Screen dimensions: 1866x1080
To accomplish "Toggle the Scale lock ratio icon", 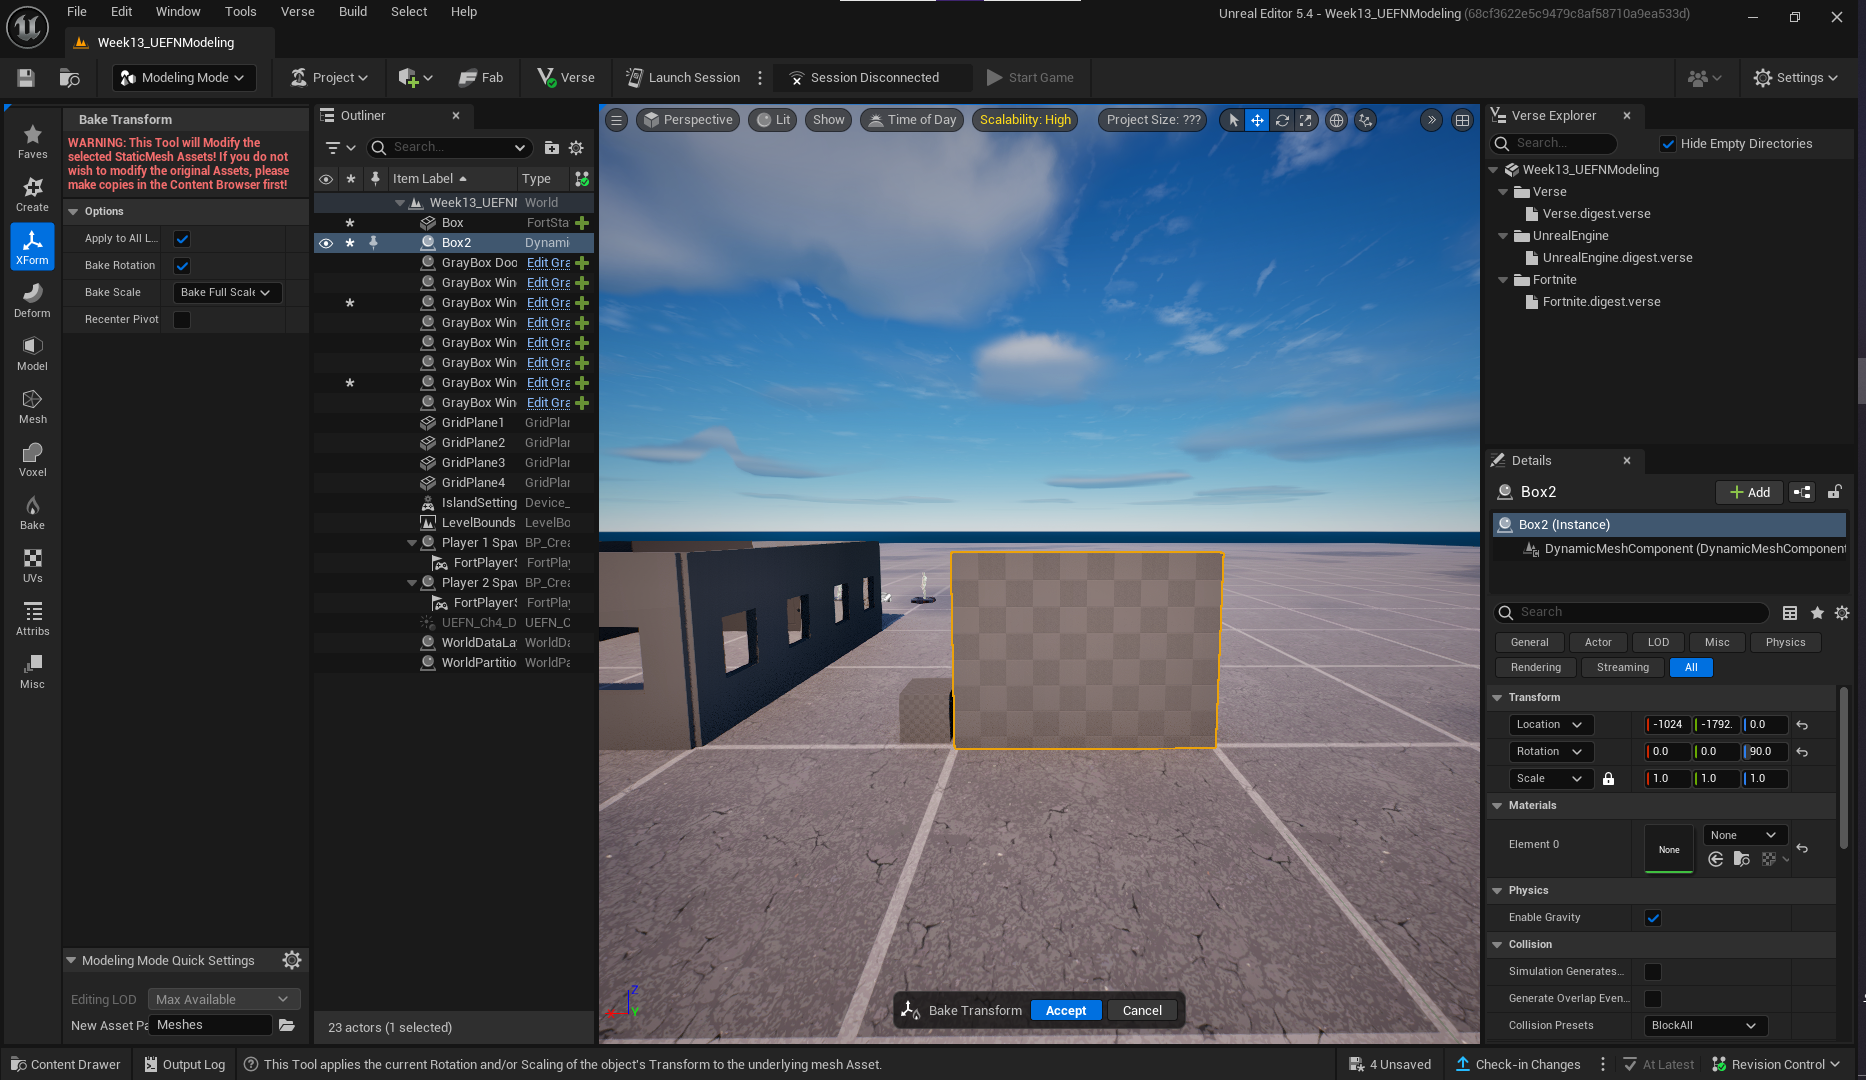I will [1608, 778].
